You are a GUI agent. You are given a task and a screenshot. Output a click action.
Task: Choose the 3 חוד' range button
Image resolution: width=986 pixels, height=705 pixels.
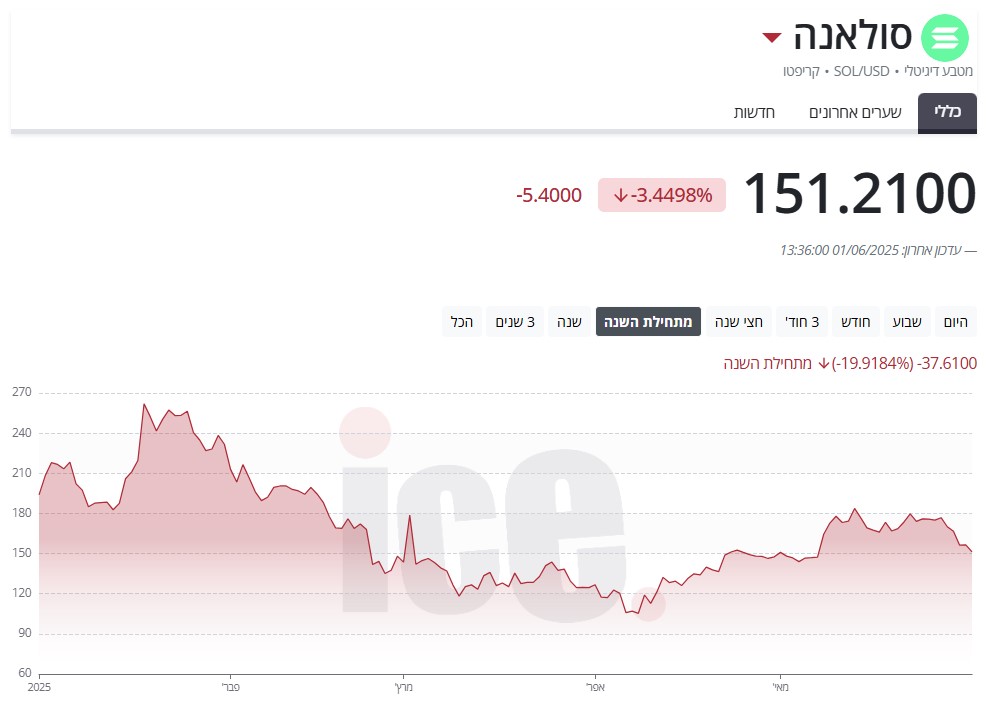800,322
